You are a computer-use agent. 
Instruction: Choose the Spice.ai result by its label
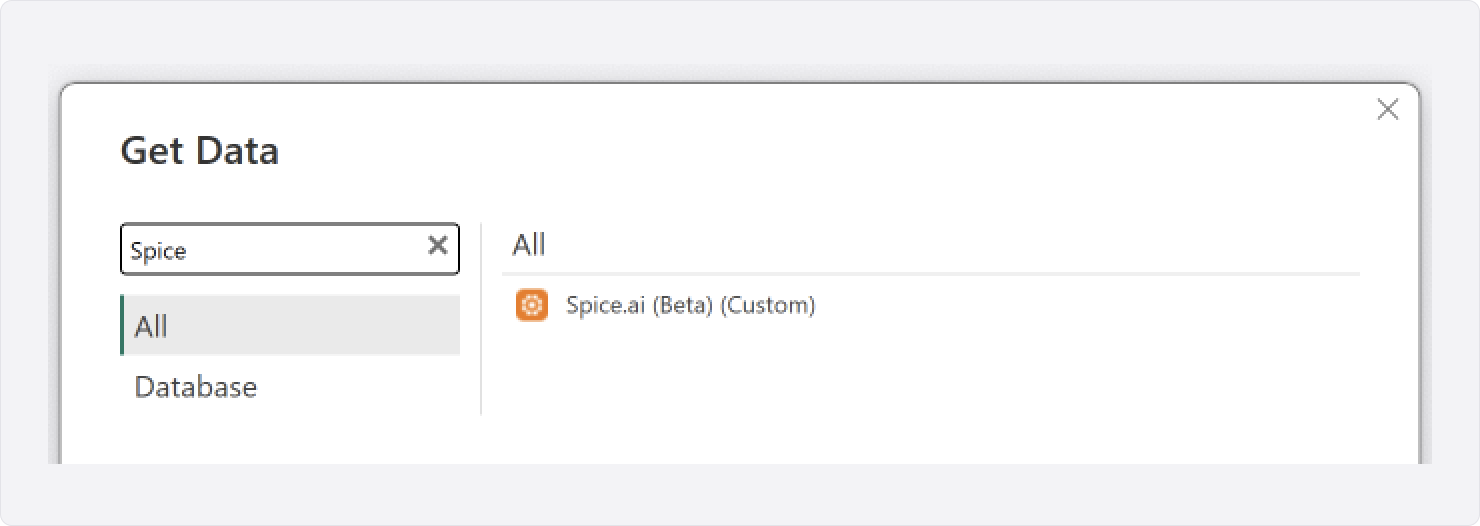click(690, 305)
